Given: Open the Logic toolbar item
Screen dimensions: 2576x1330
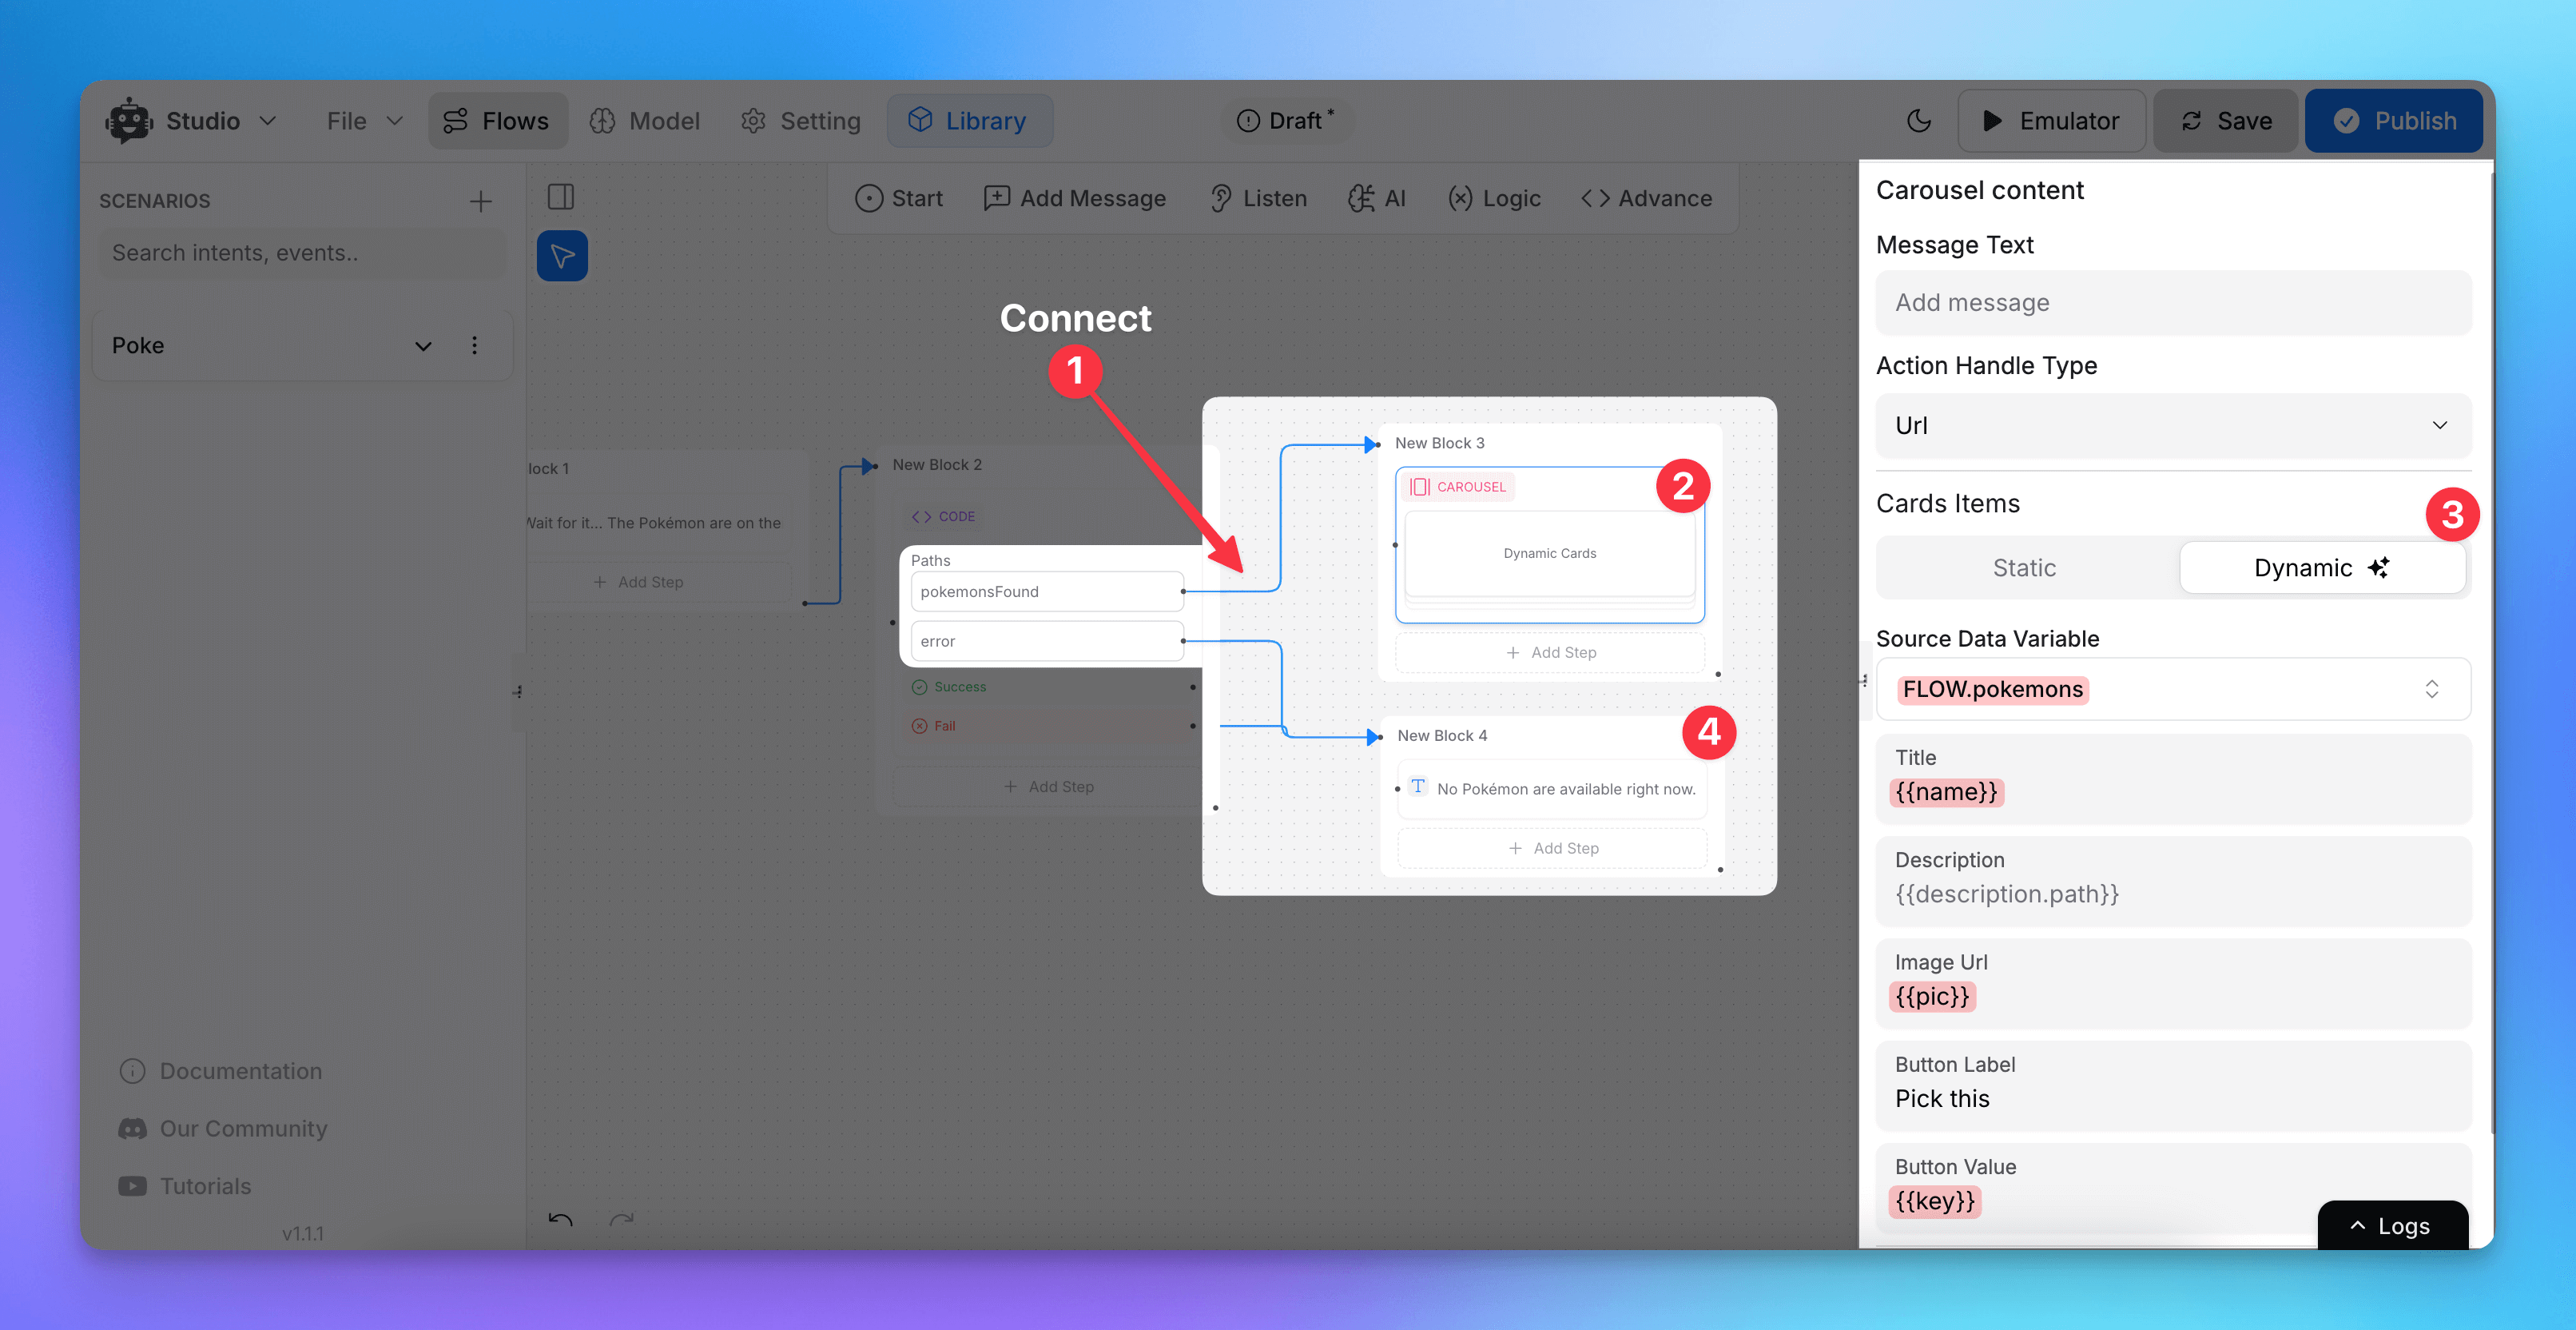Looking at the screenshot, I should 1494,199.
